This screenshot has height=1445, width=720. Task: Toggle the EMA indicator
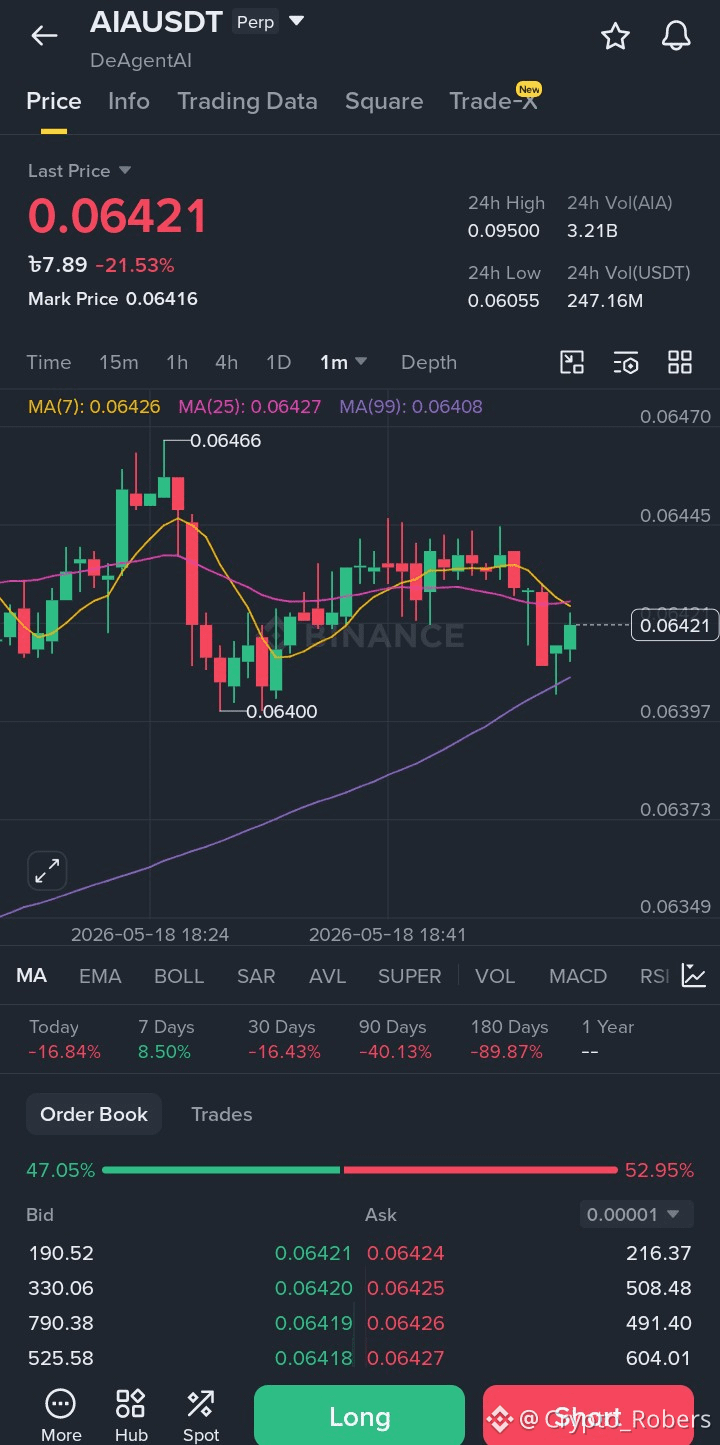tap(100, 976)
